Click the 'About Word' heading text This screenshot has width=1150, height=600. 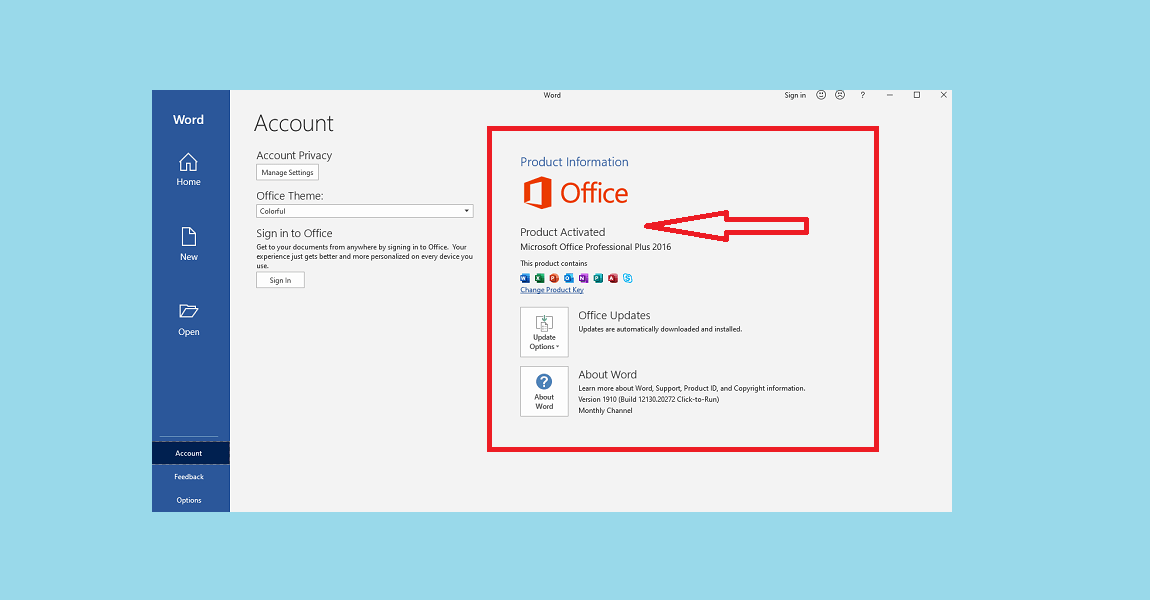607,375
